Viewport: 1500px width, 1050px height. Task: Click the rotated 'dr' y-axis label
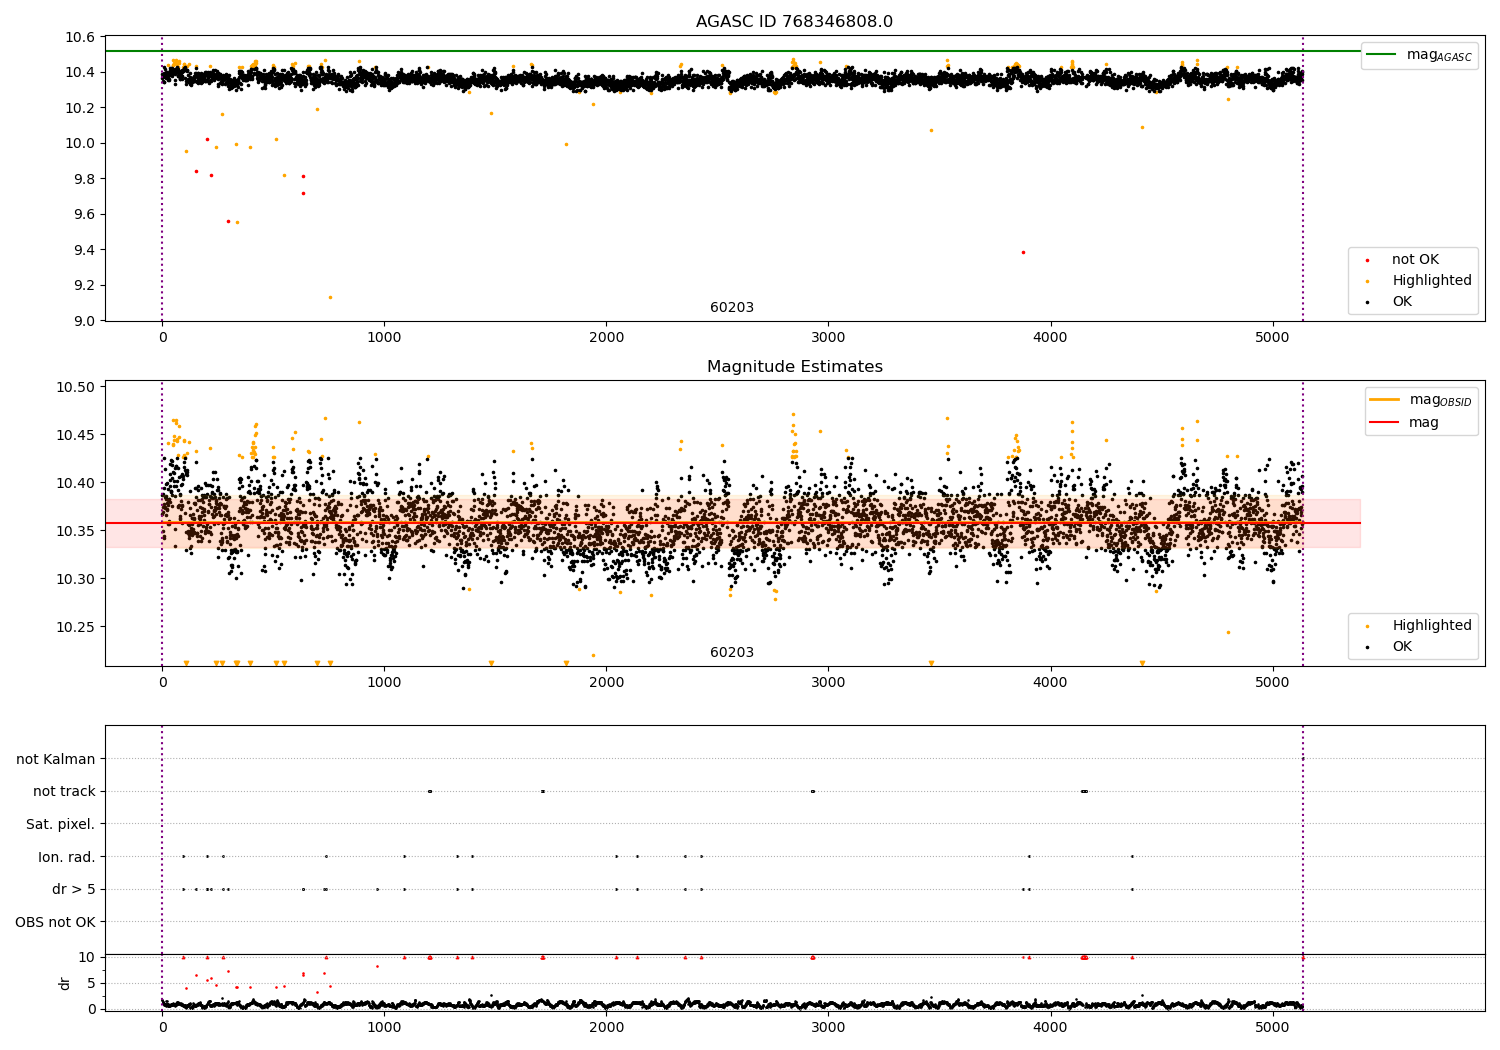pyautogui.click(x=65, y=983)
